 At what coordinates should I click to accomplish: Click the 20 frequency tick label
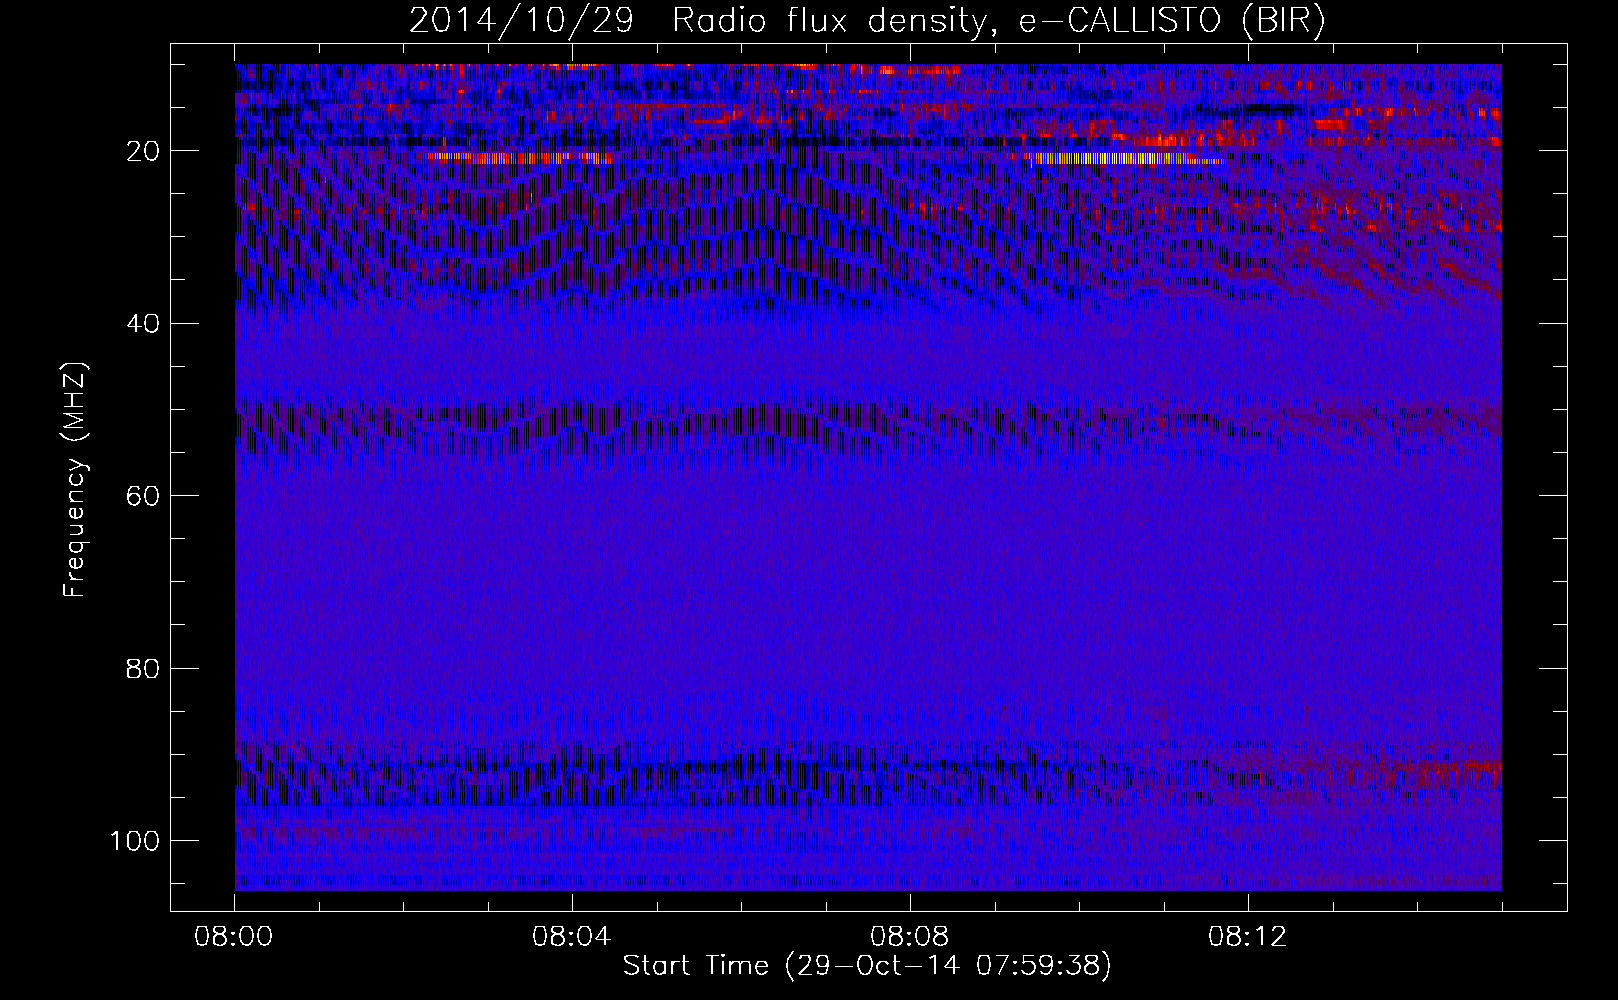coord(144,151)
